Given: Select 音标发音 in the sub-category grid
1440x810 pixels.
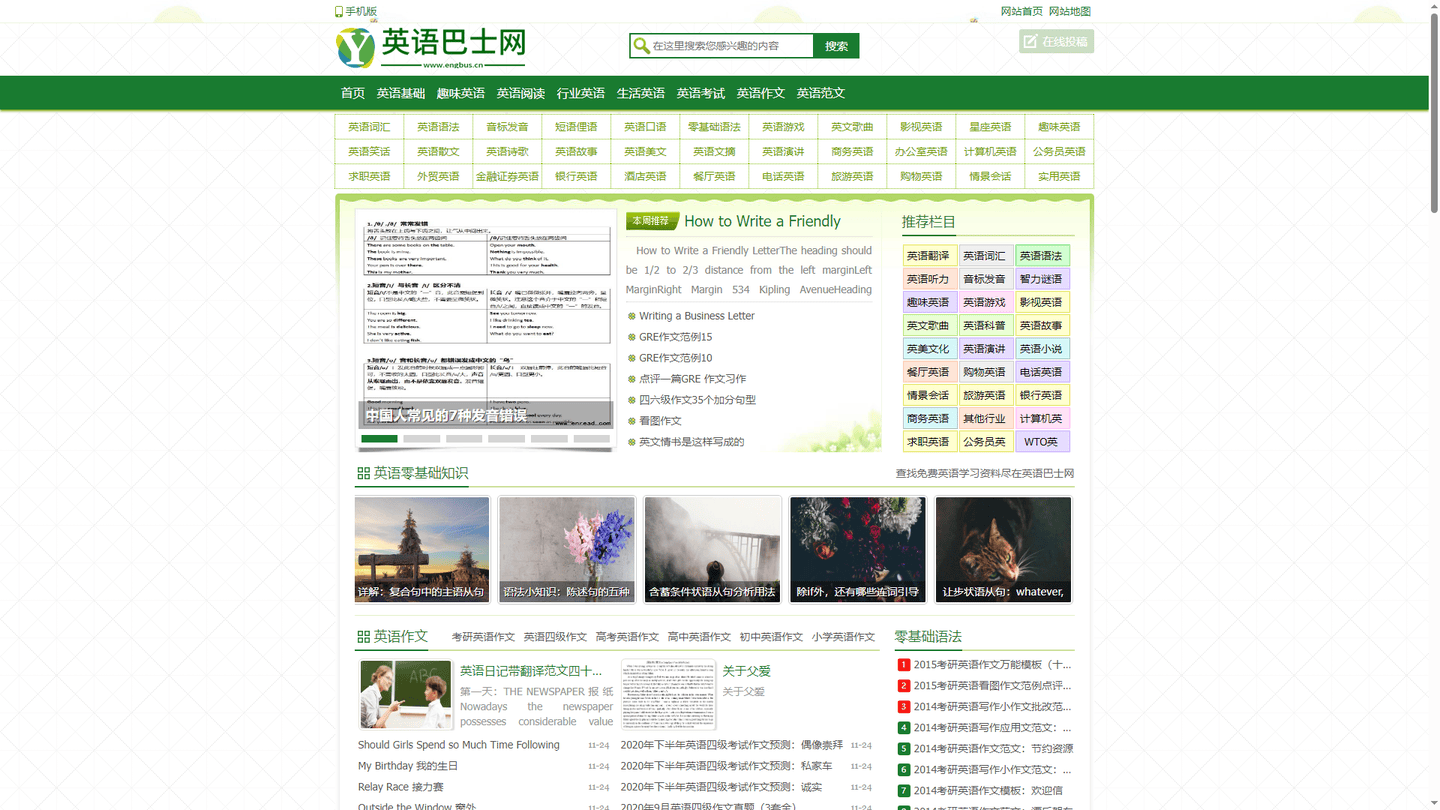Looking at the screenshot, I should pyautogui.click(x=507, y=127).
